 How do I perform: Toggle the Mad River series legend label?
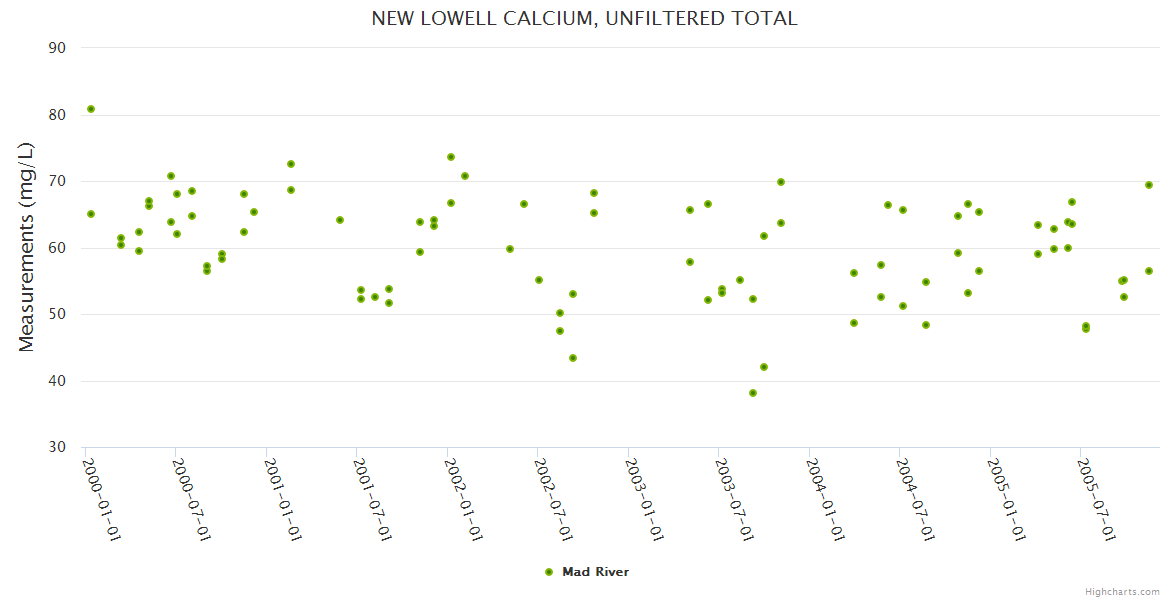(x=595, y=572)
